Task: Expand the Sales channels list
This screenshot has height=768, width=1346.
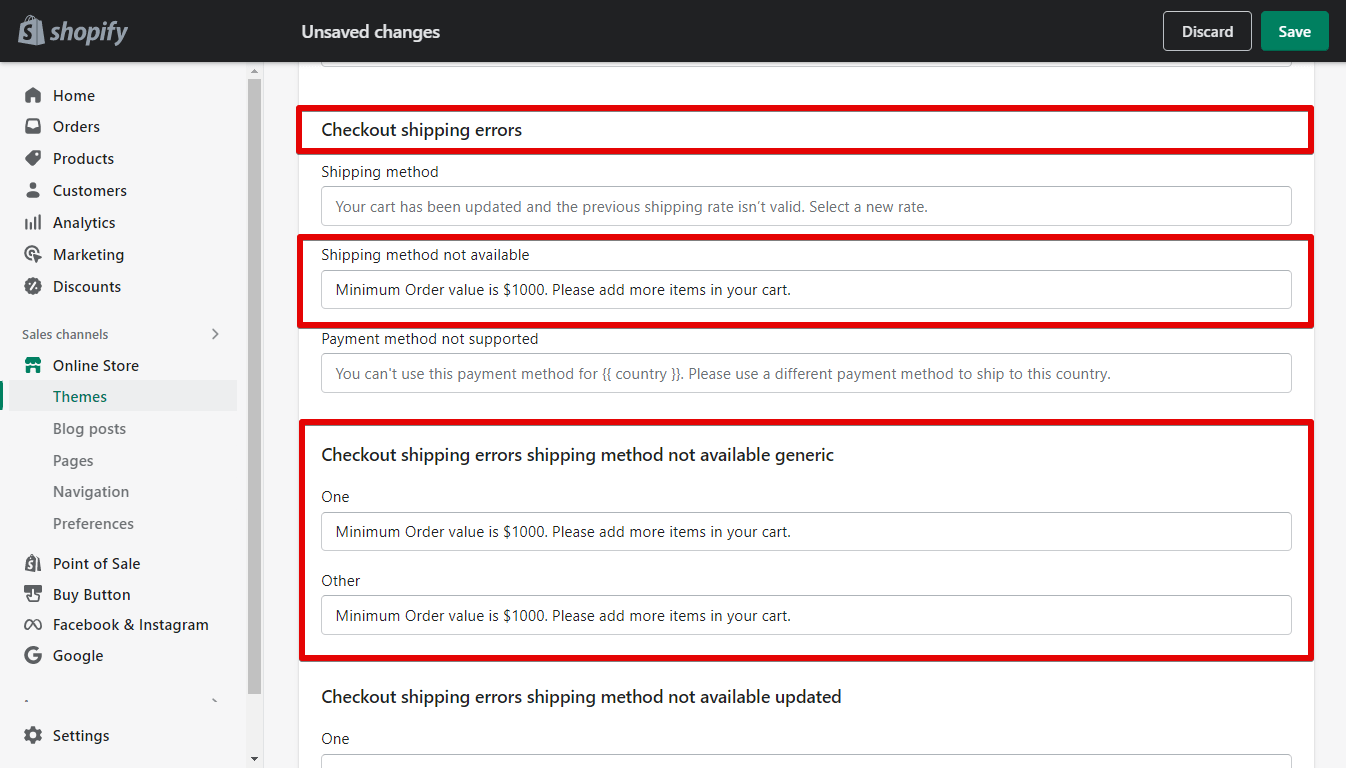Action: [x=215, y=334]
